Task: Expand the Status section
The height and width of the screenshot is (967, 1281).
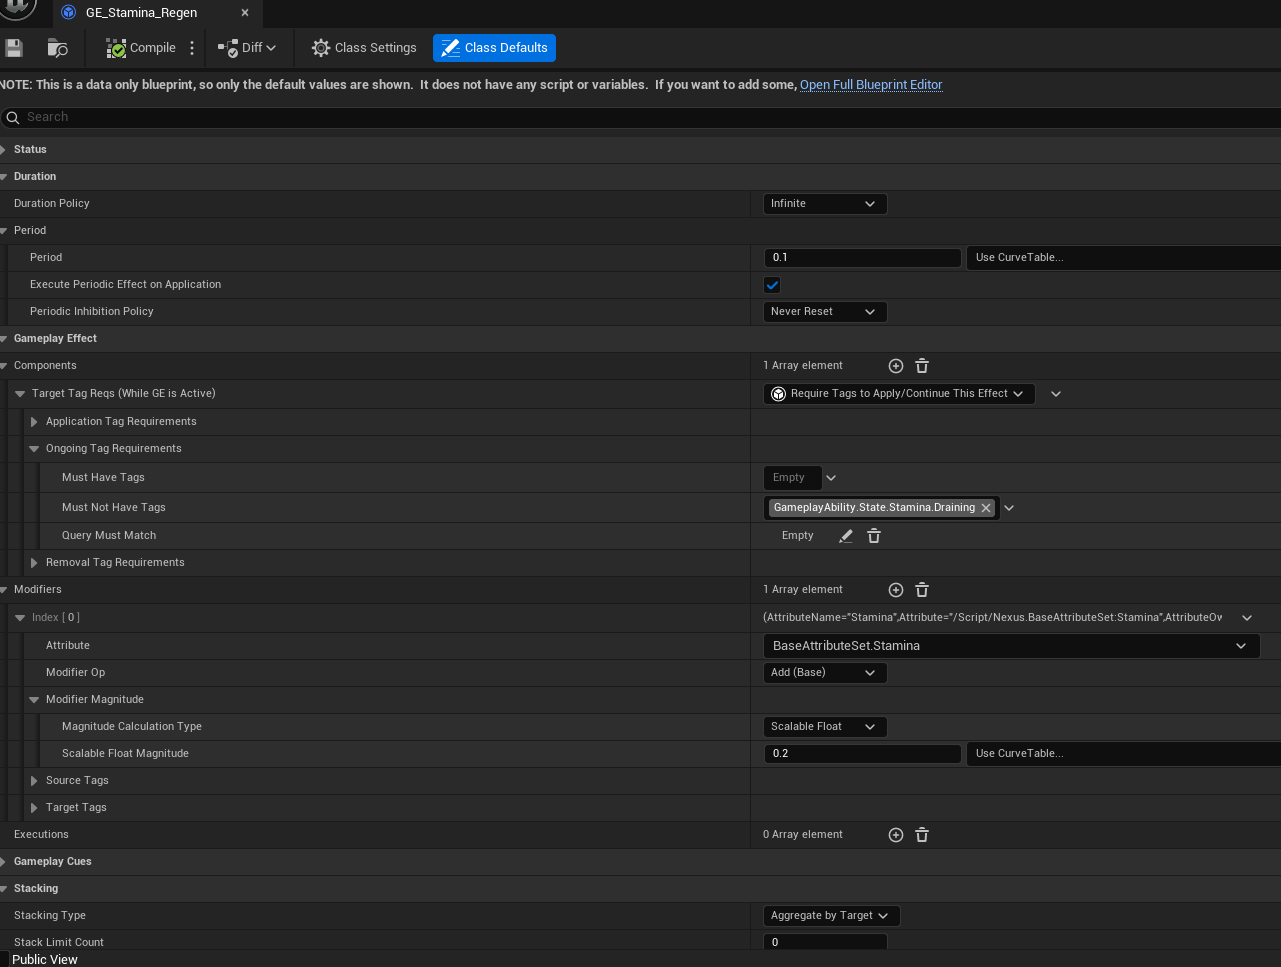Action: coord(4,149)
